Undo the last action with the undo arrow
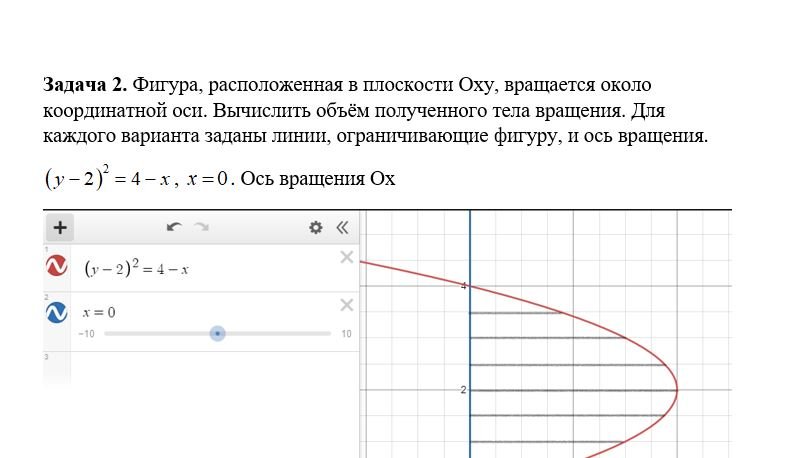This screenshot has height=458, width=806. (x=174, y=227)
